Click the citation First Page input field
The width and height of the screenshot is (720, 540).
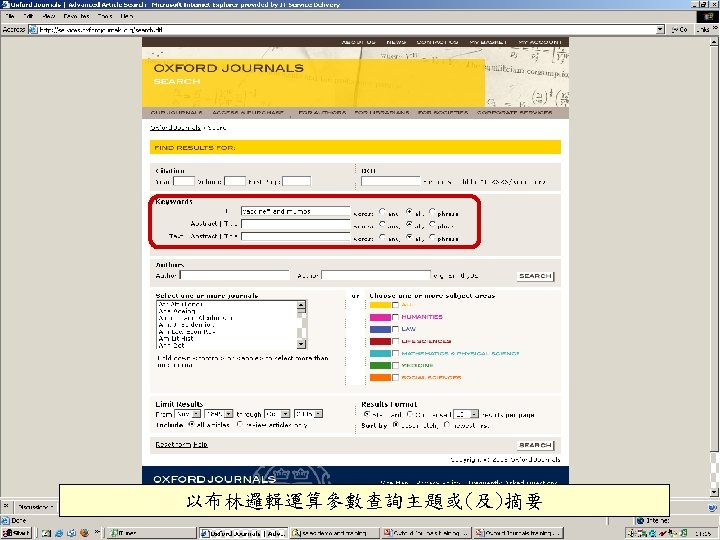296,181
